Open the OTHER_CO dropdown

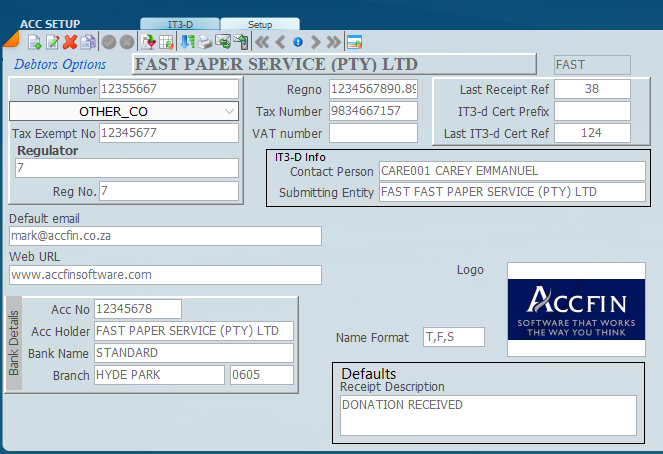click(230, 111)
